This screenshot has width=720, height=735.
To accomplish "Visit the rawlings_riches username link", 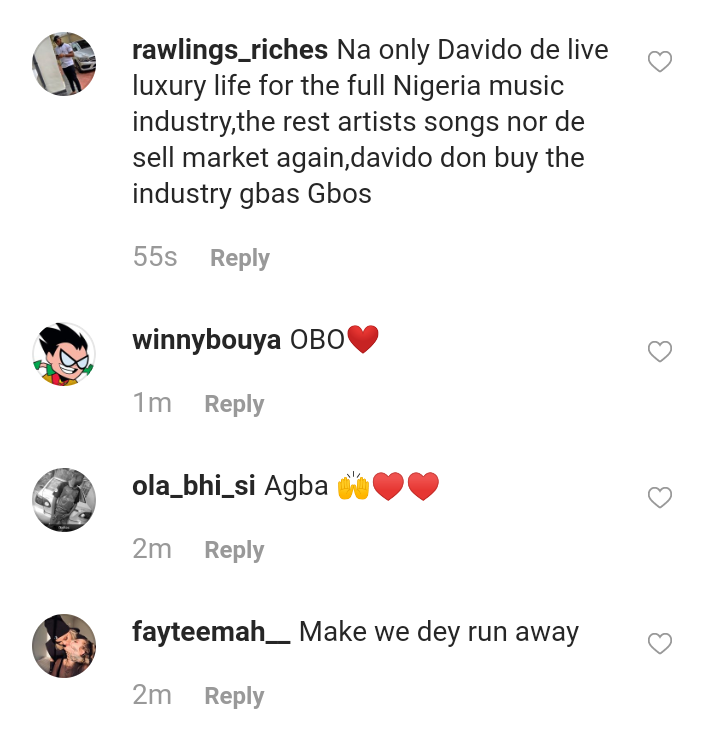I will click(230, 50).
